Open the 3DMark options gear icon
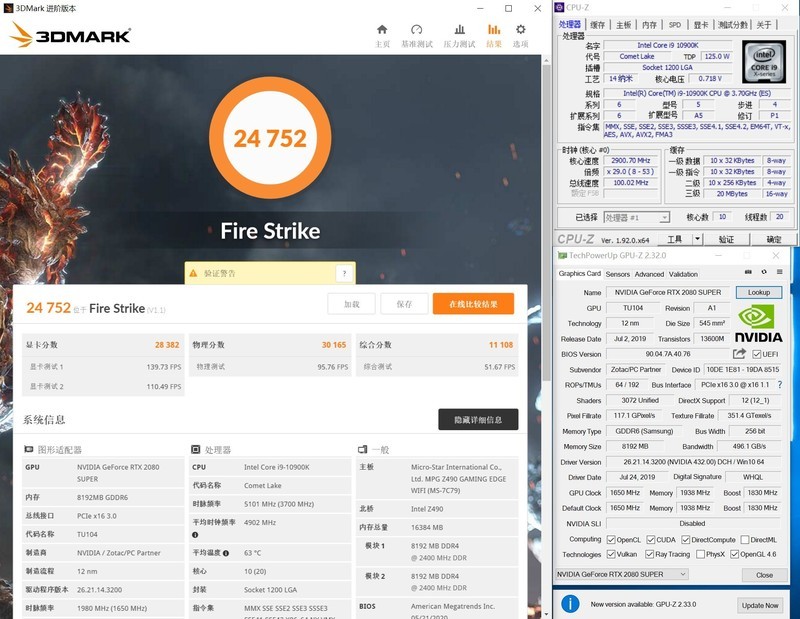Image resolution: width=800 pixels, height=619 pixels. tap(520, 30)
